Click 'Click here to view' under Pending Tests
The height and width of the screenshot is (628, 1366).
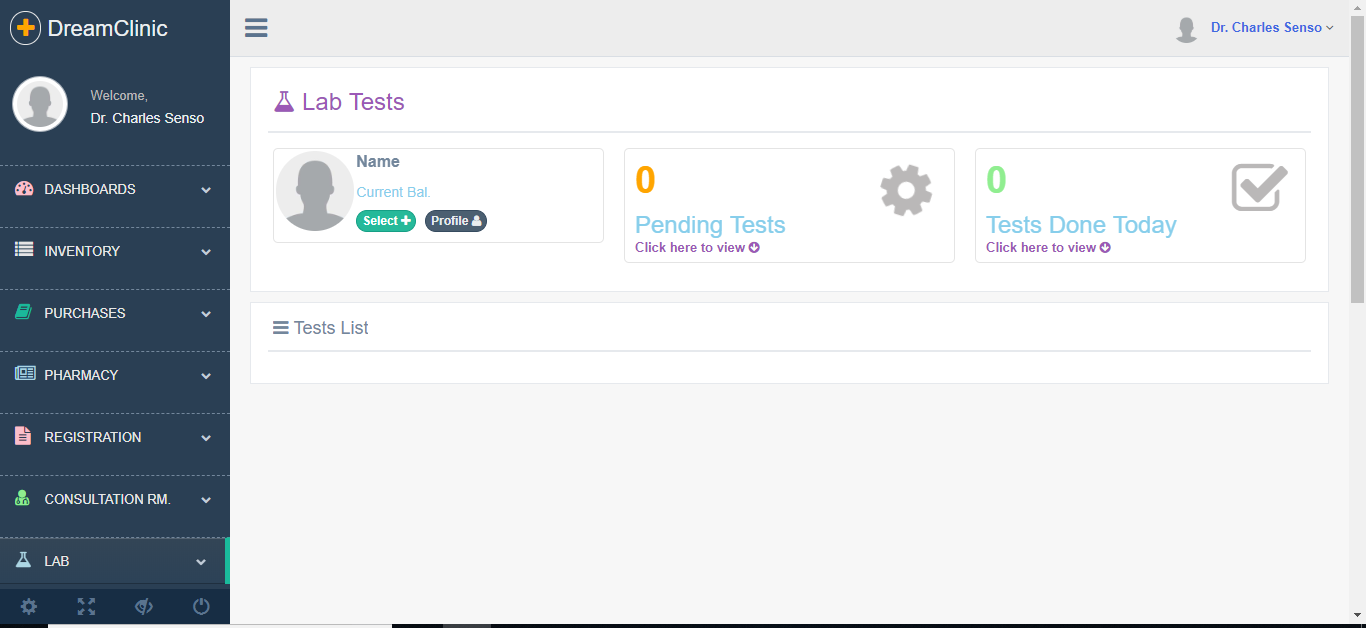[697, 248]
